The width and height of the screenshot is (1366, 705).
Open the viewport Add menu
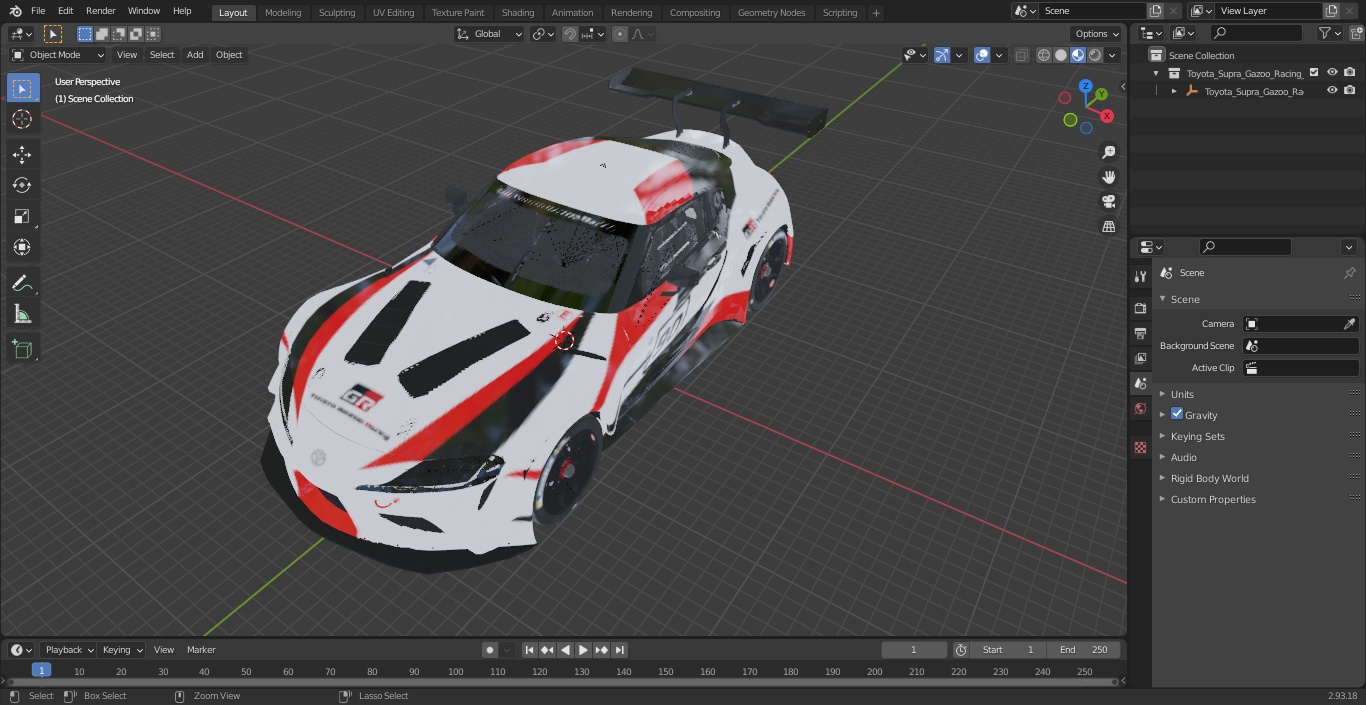[x=195, y=55]
